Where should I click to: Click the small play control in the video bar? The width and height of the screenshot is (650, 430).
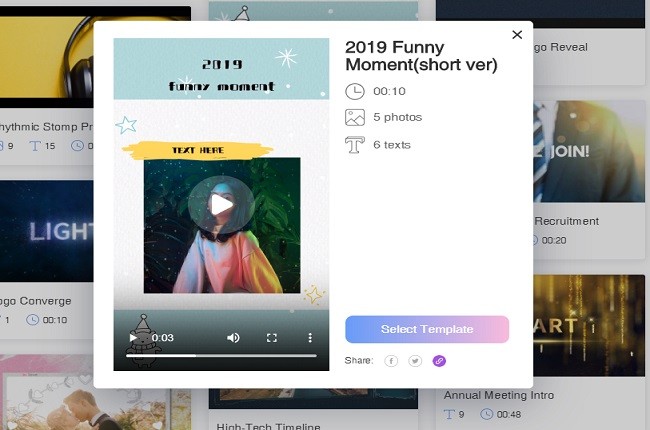click(x=134, y=338)
